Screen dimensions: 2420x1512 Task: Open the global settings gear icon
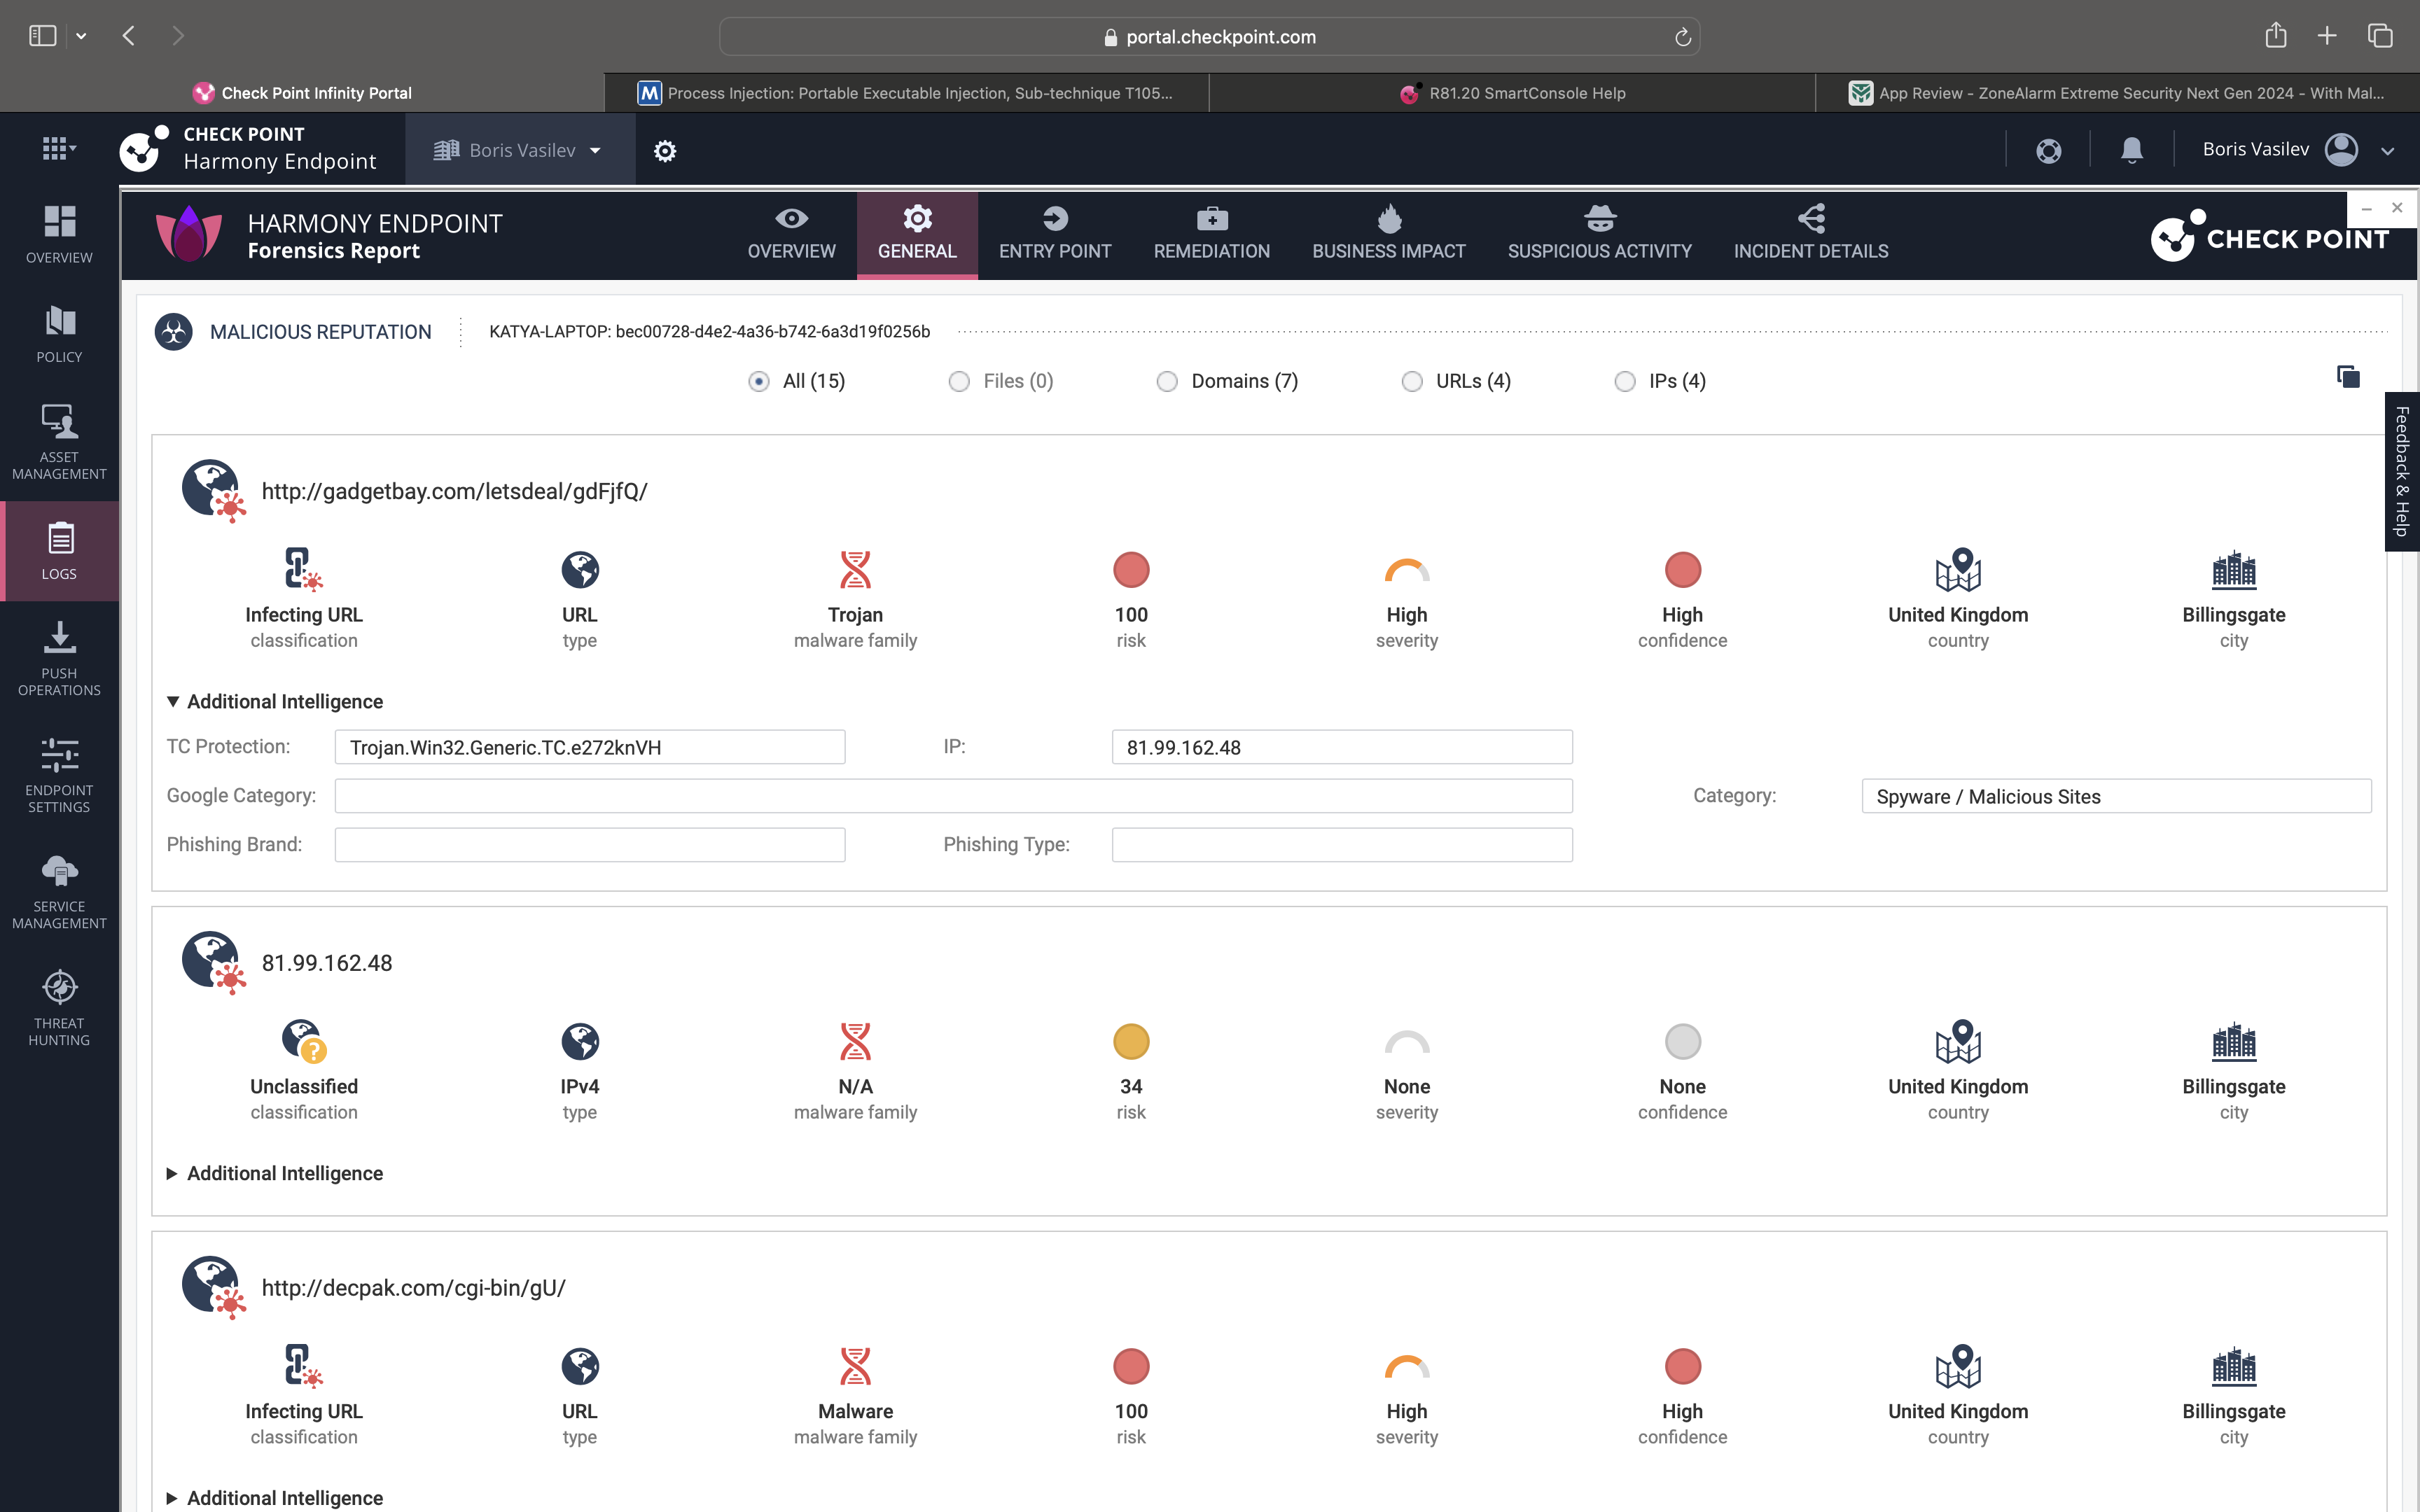pyautogui.click(x=665, y=151)
